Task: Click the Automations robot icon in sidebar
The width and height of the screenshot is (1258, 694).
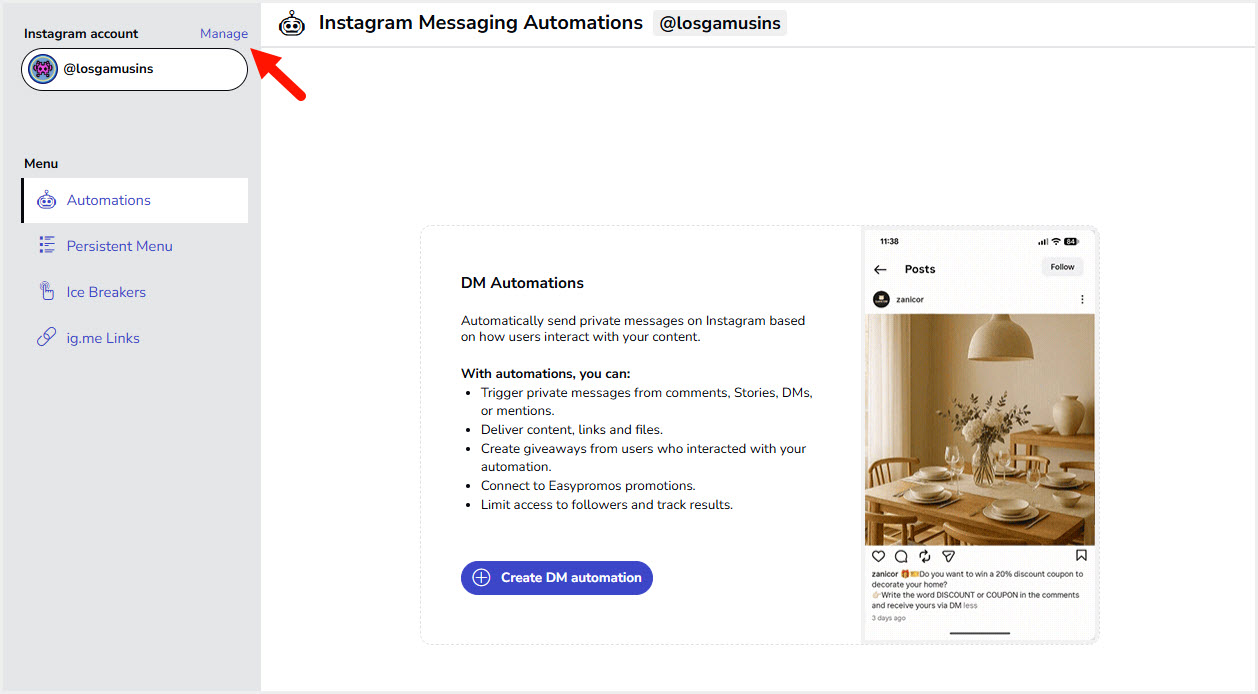Action: click(x=47, y=200)
